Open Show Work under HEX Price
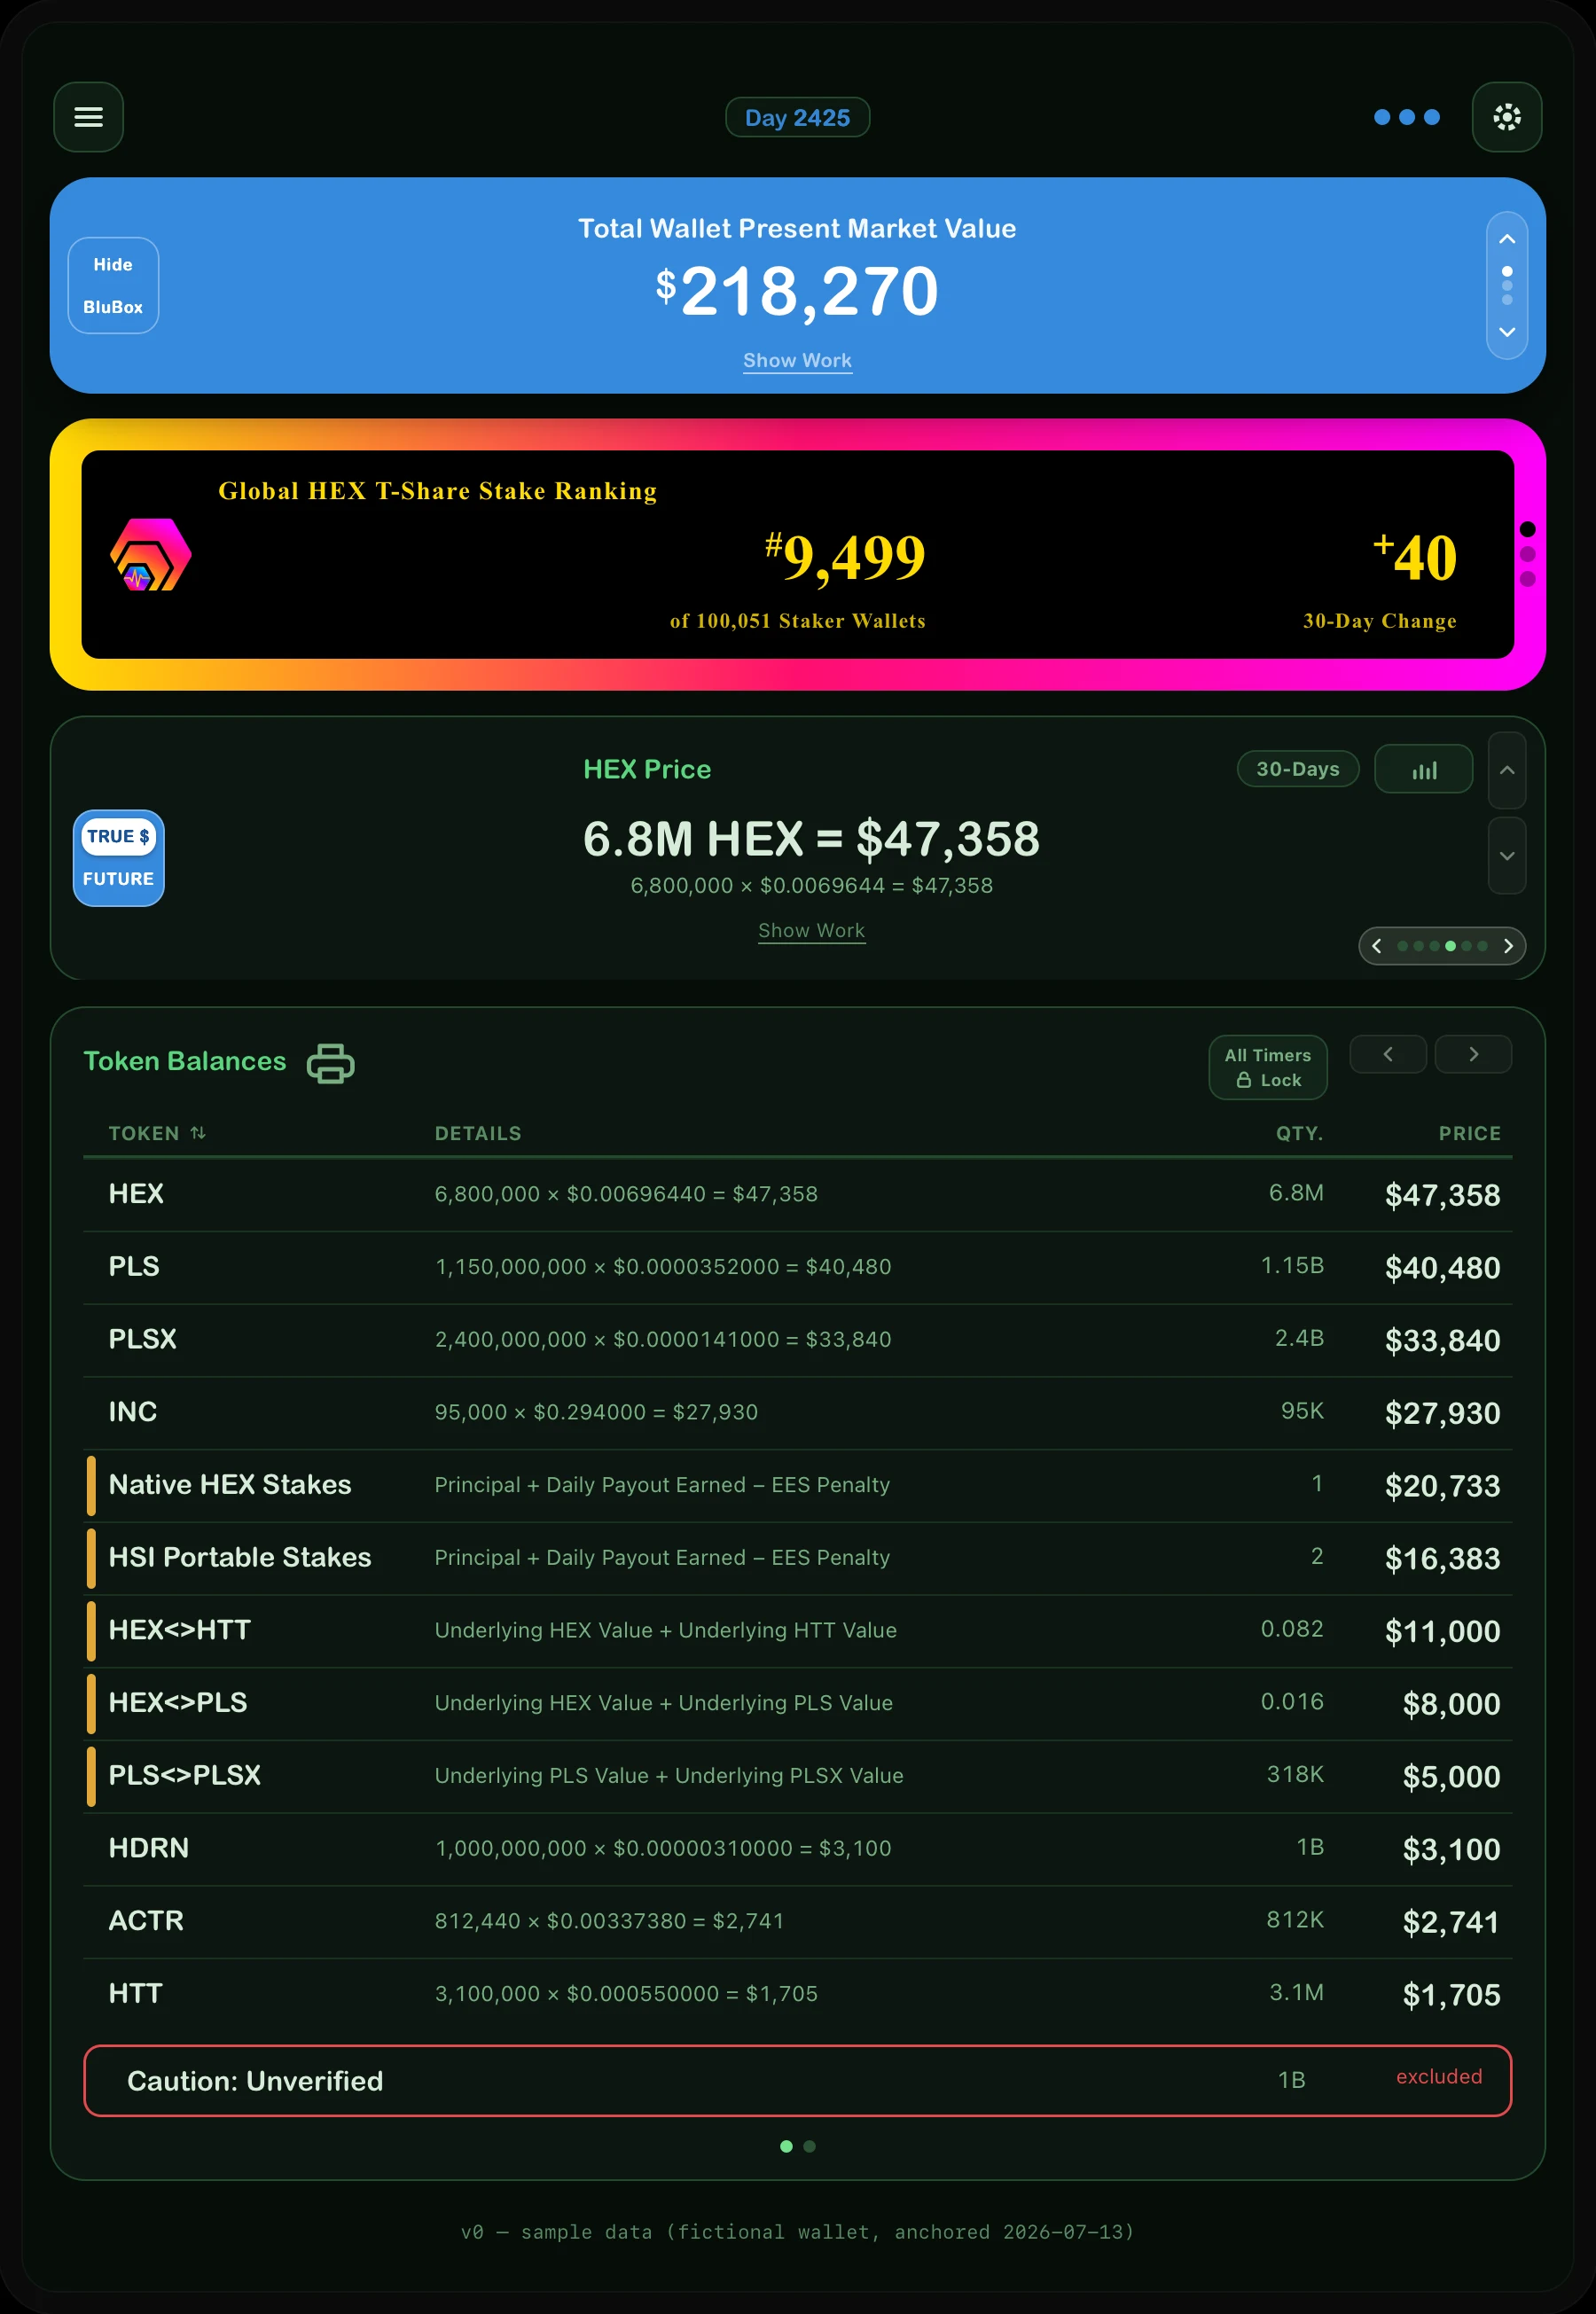The image size is (1596, 2314). pos(811,930)
